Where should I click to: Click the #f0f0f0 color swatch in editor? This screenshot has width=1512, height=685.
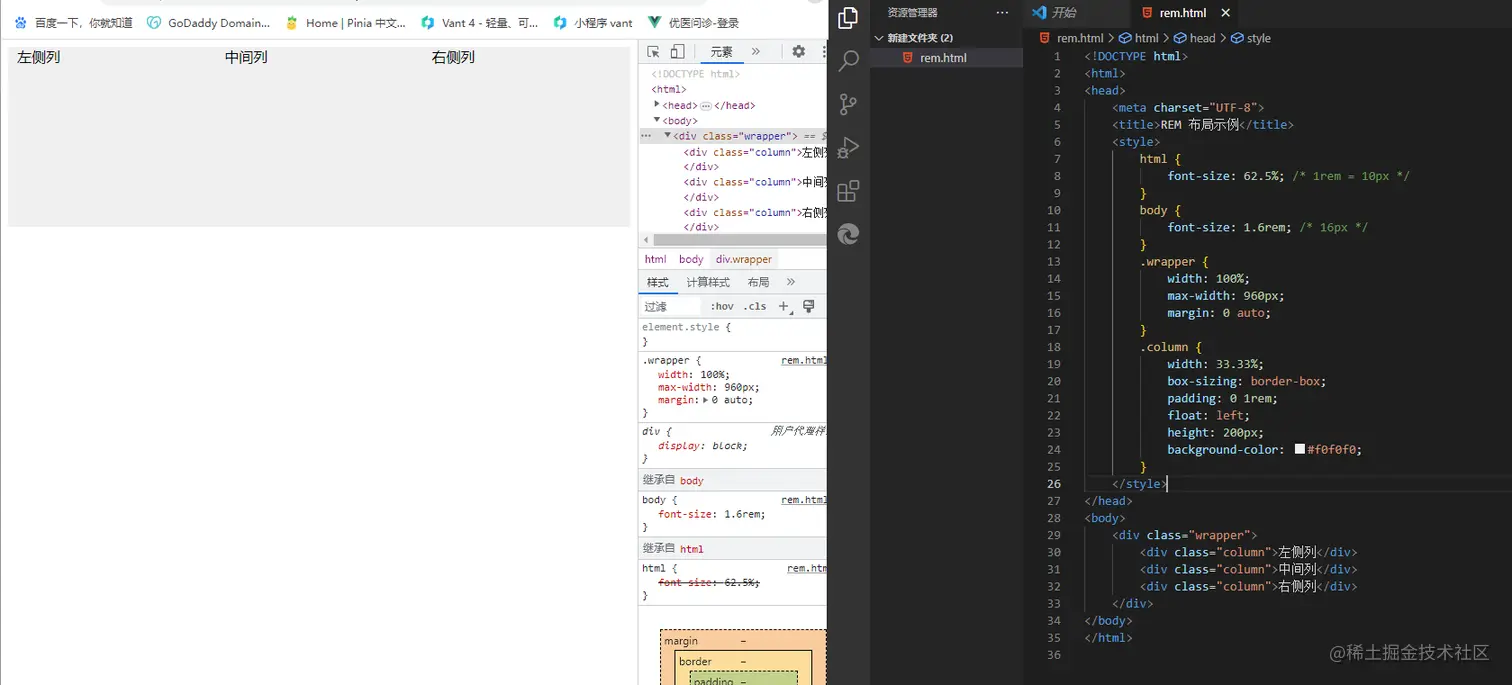click(1300, 450)
